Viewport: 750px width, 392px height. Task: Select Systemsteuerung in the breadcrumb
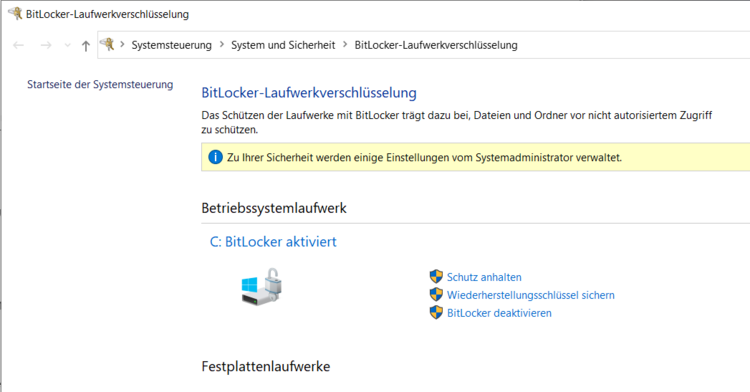pyautogui.click(x=171, y=45)
